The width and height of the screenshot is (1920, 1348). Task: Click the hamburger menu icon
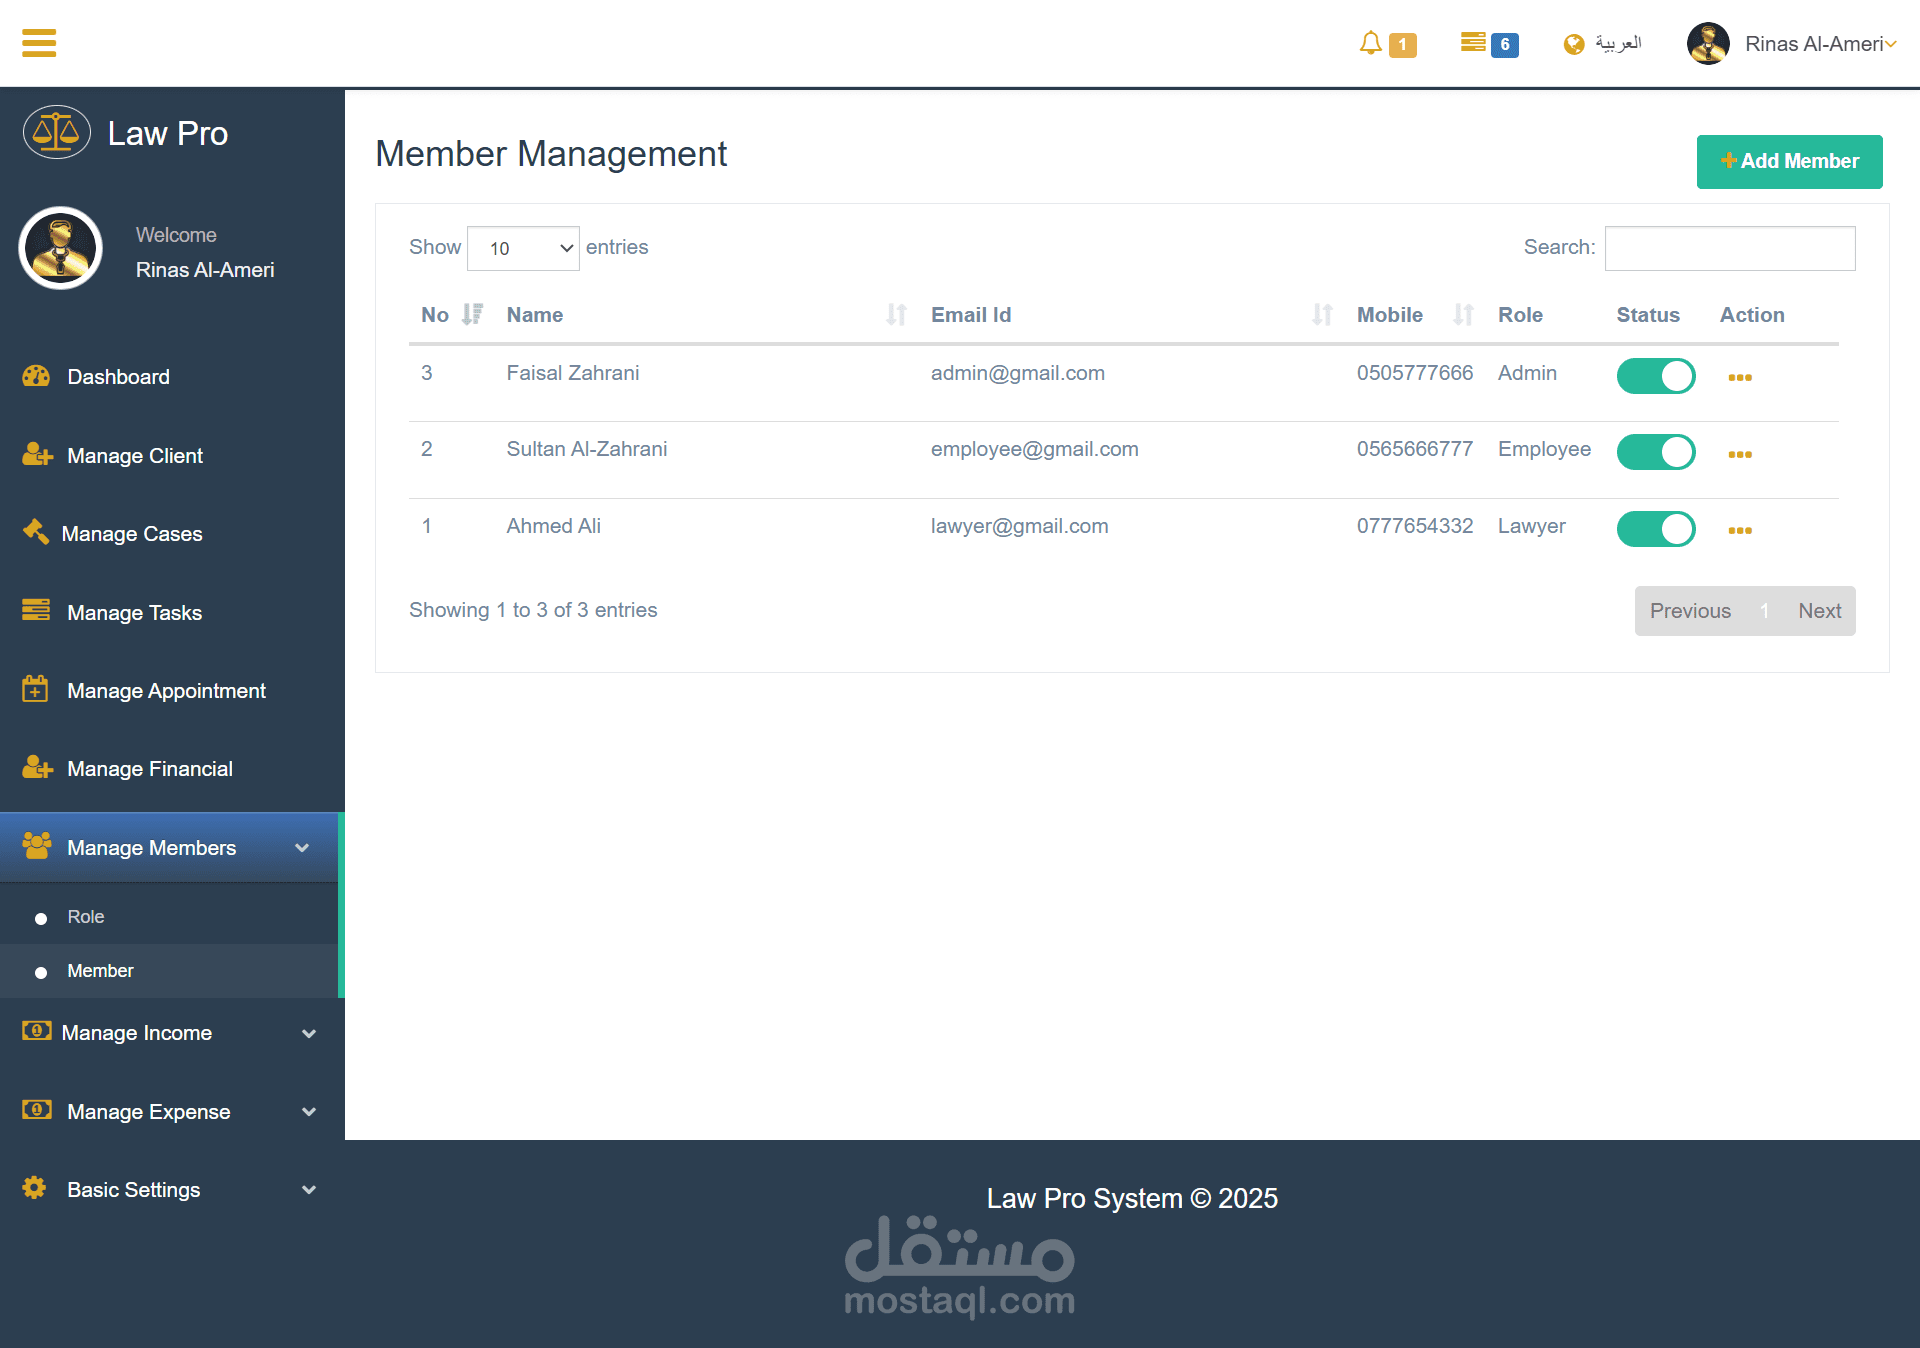39,43
